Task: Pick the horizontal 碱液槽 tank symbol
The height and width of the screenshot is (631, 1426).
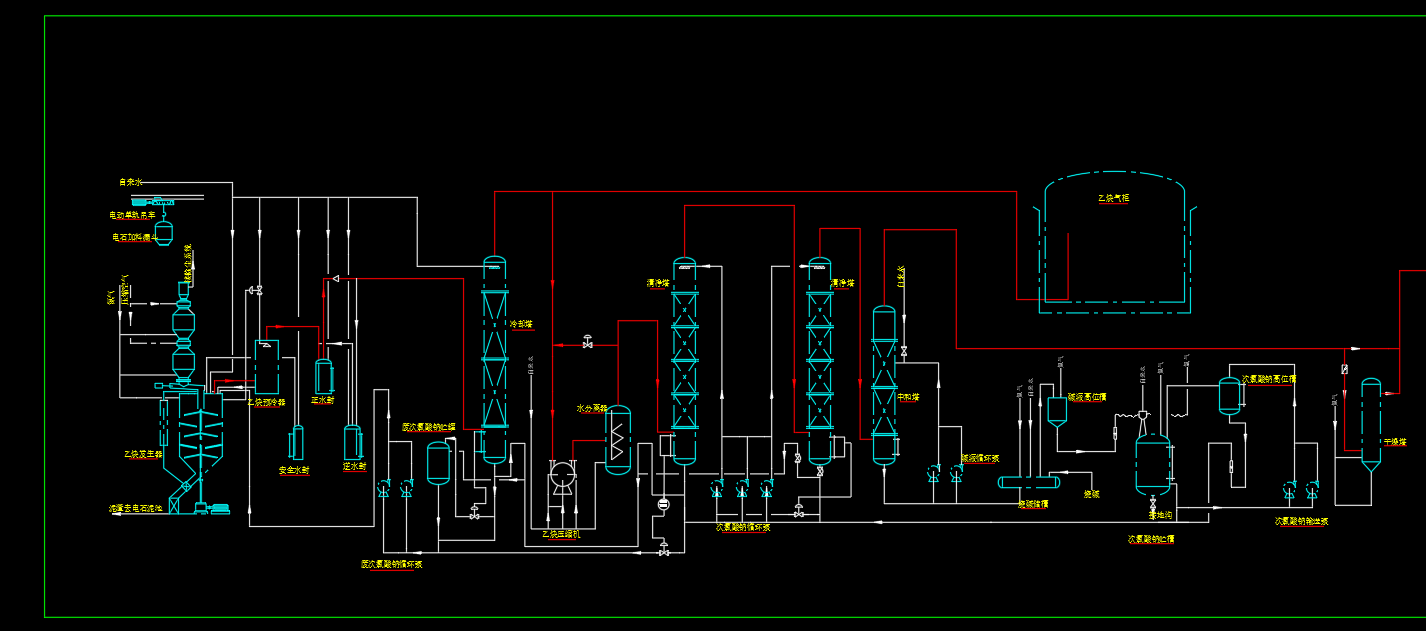Action: tap(1029, 482)
